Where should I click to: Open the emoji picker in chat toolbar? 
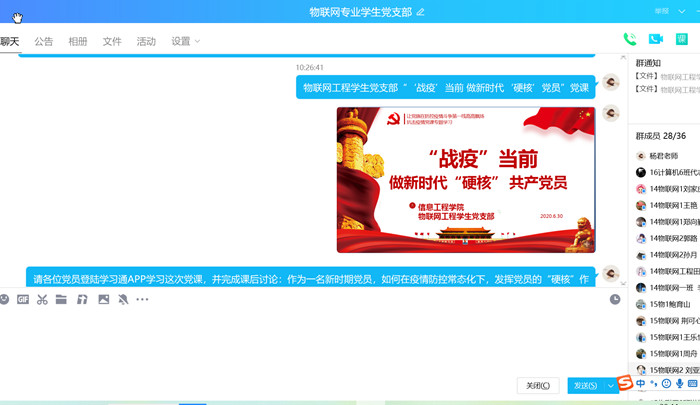[4, 299]
